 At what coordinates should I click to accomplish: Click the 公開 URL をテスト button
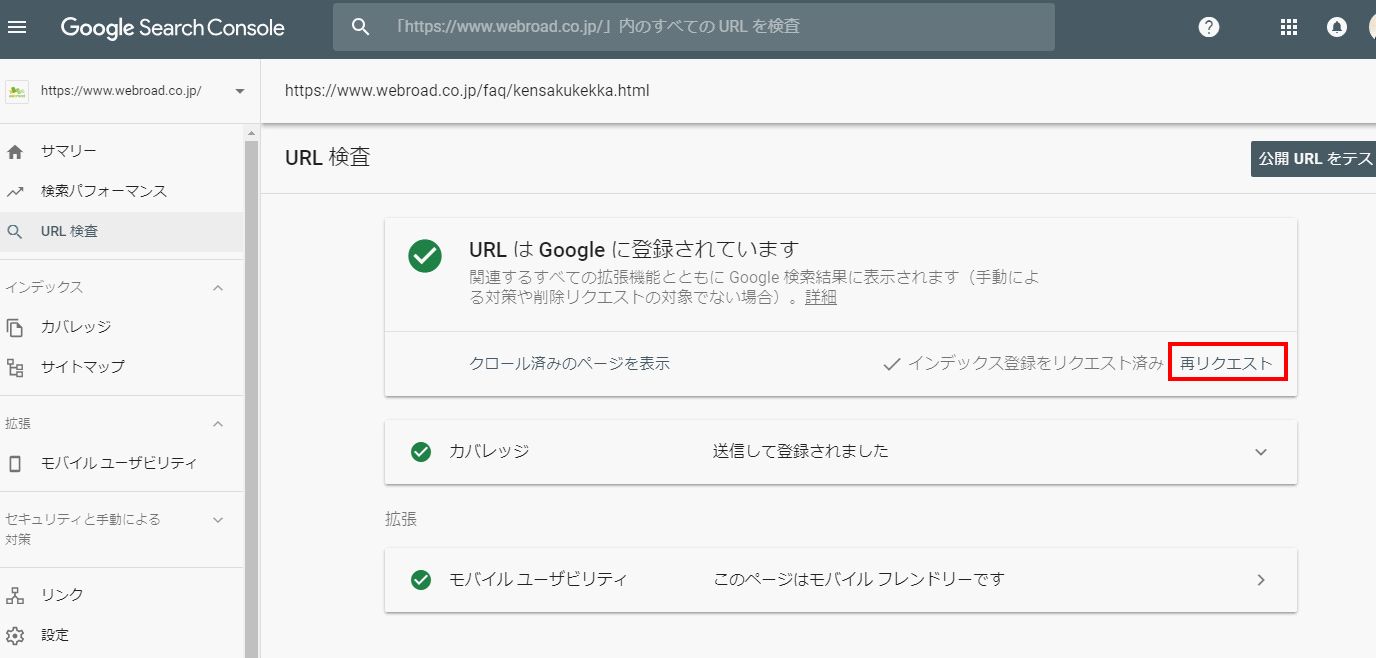coord(1313,159)
